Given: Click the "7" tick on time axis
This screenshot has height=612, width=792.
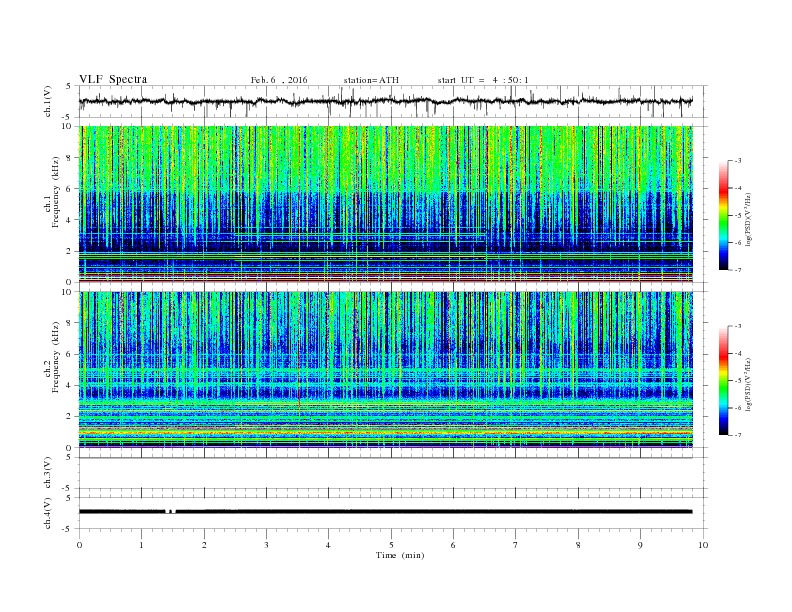Looking at the screenshot, I should tap(515, 545).
